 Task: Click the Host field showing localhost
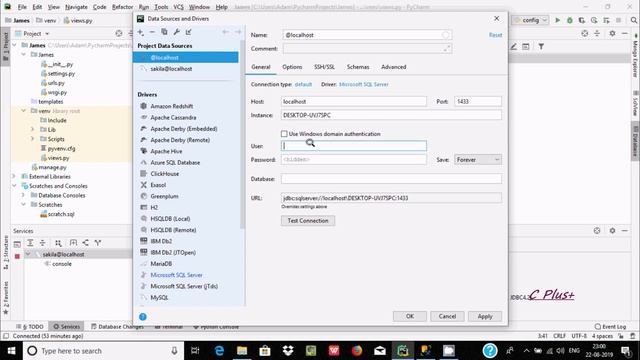click(353, 102)
